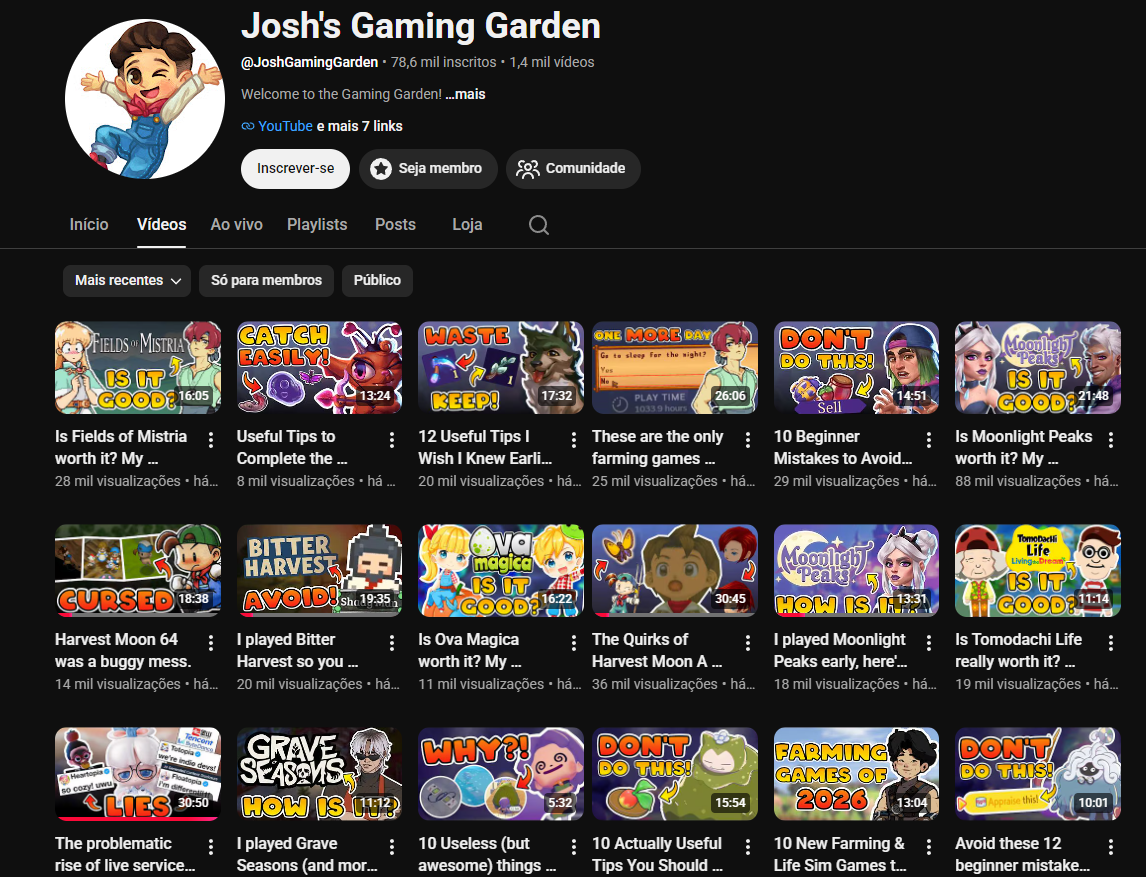Expand channel description with ...mais
The width and height of the screenshot is (1146, 877).
465,94
